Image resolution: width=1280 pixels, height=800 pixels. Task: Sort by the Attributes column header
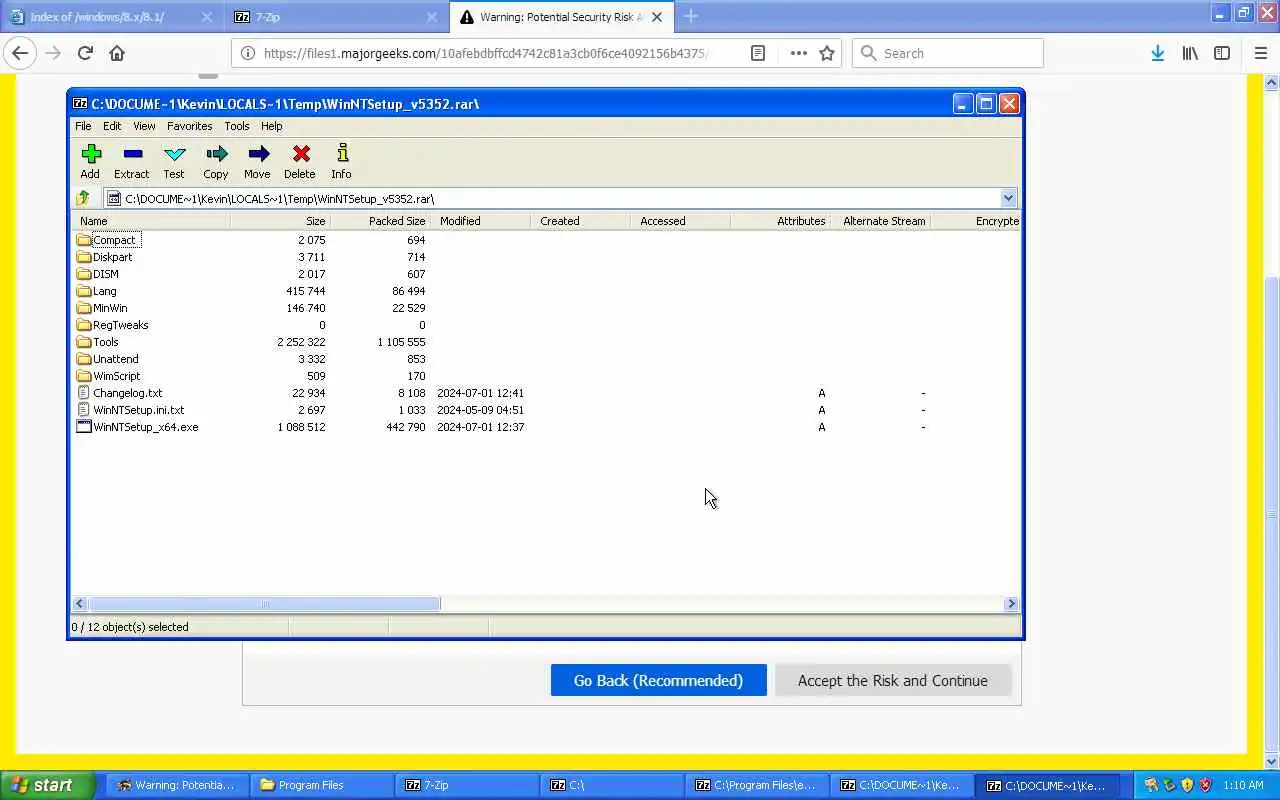(x=780, y=221)
